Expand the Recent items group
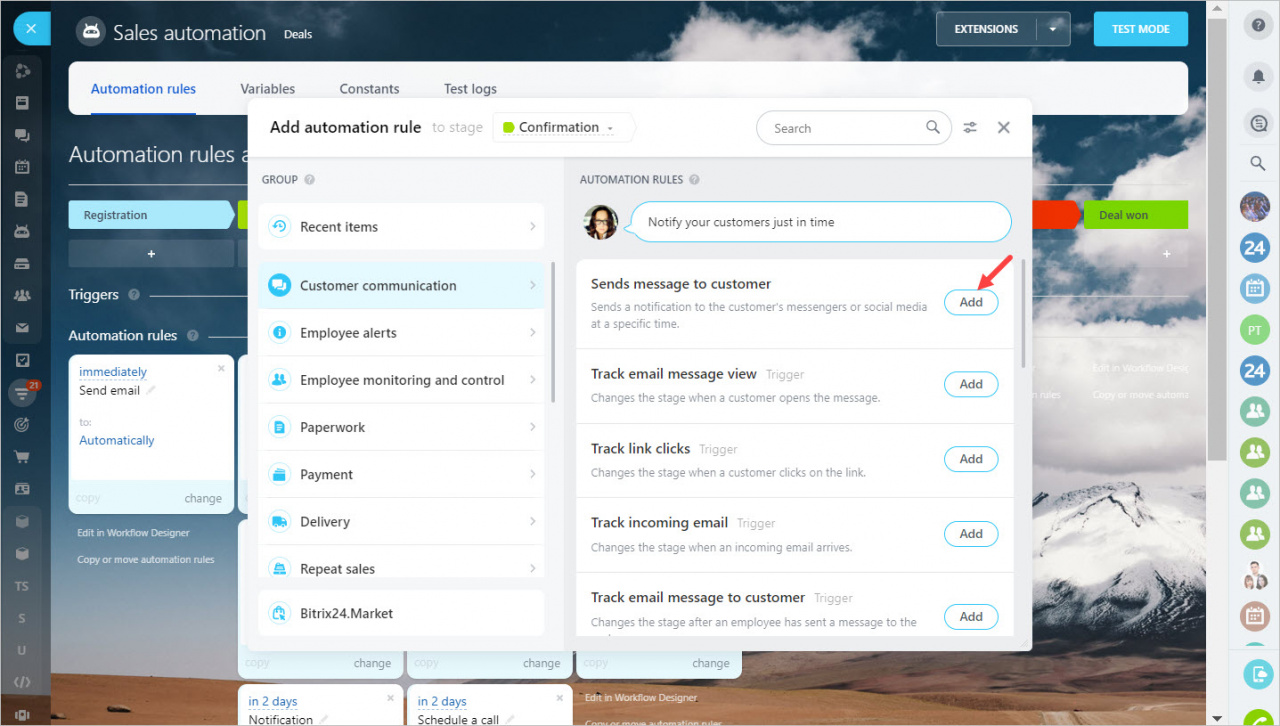1280x726 pixels. pos(401,227)
